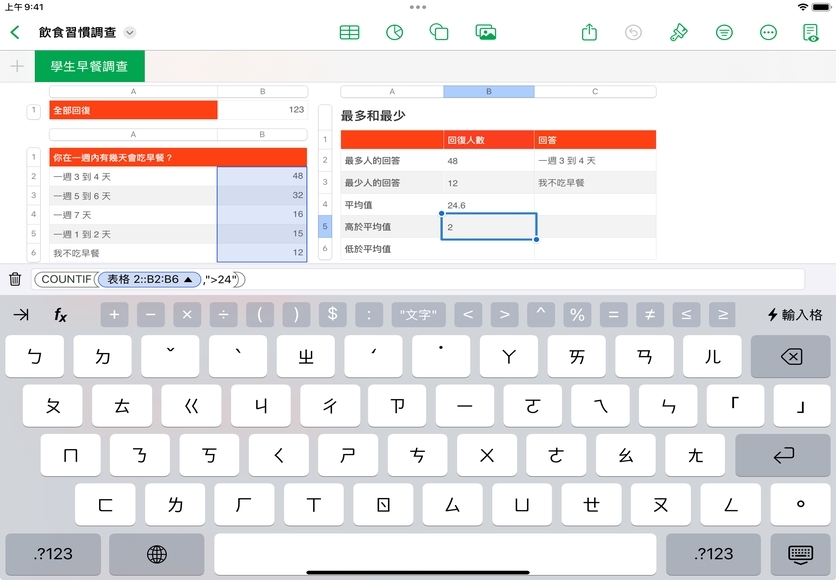836x580 pixels.
Task: Switch the keyboard to .?123 numbers layout
Action: point(53,553)
